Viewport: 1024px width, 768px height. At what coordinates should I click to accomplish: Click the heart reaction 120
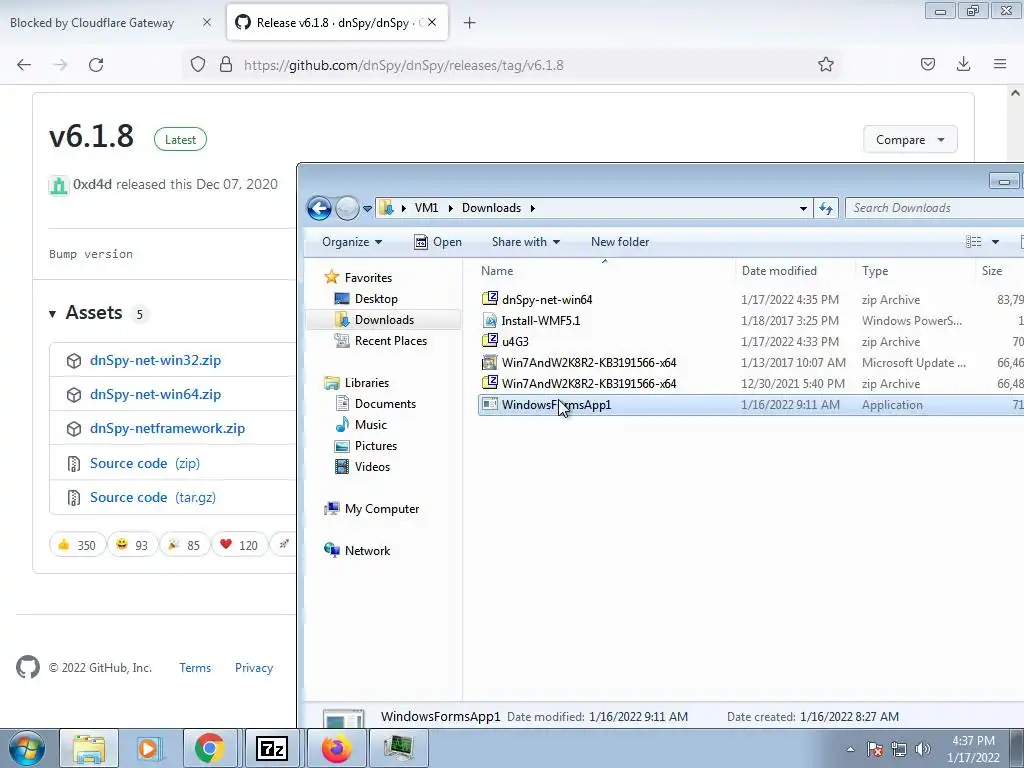click(x=239, y=545)
